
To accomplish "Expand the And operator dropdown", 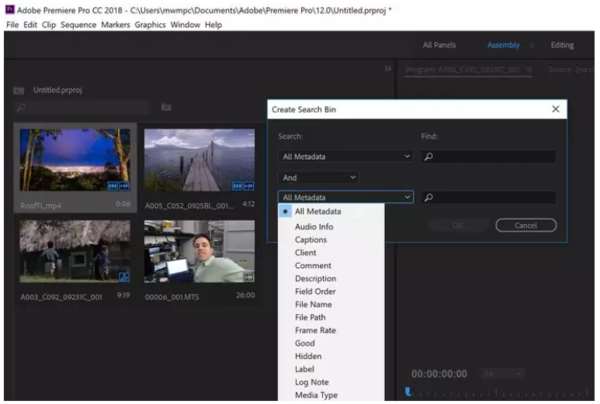I will coord(319,178).
